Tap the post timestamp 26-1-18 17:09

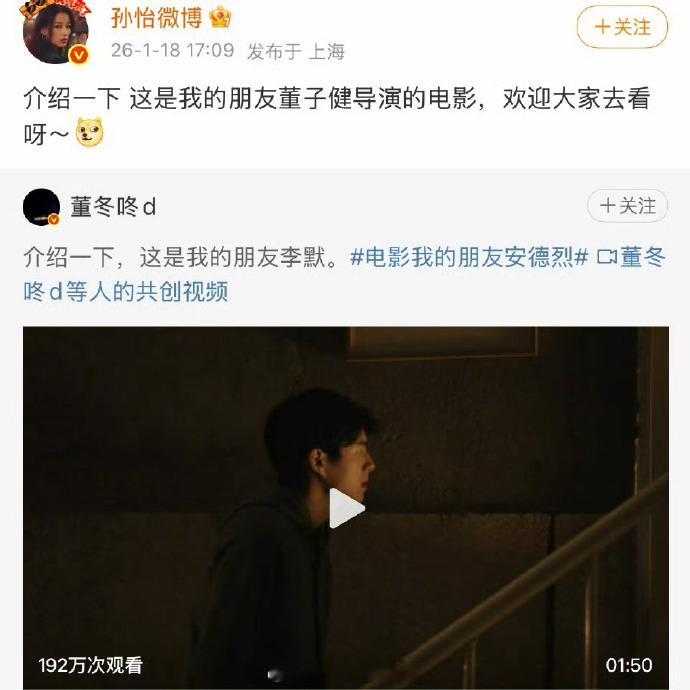(x=172, y=50)
